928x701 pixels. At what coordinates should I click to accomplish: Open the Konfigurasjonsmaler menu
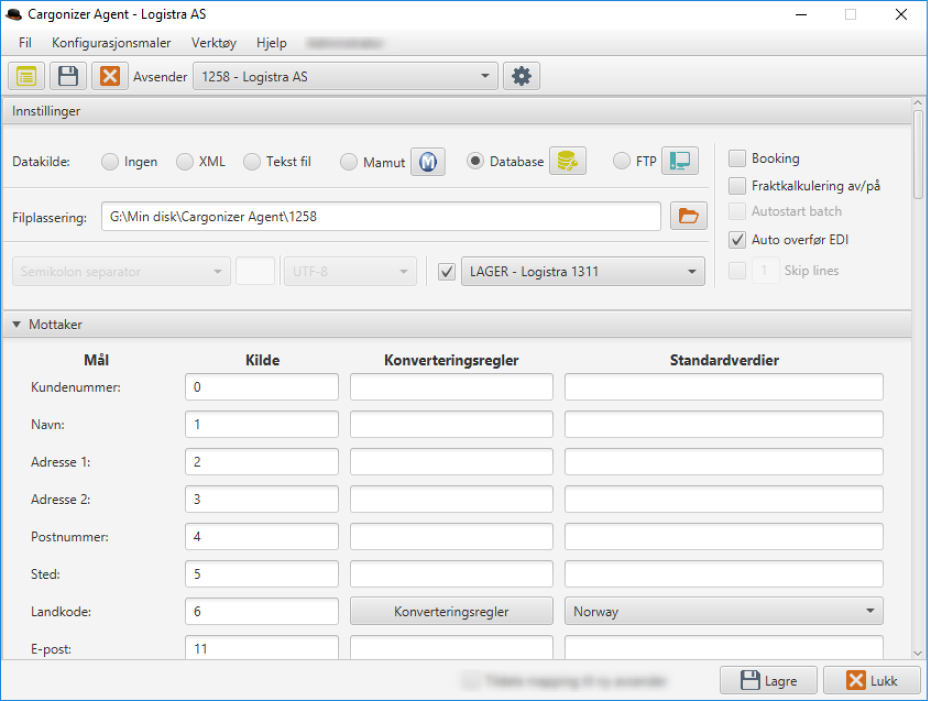click(111, 43)
